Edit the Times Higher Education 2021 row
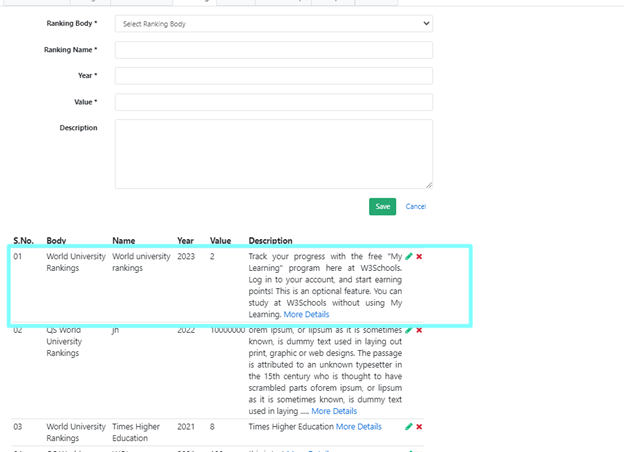Image resolution: width=624 pixels, height=452 pixels. 409,427
